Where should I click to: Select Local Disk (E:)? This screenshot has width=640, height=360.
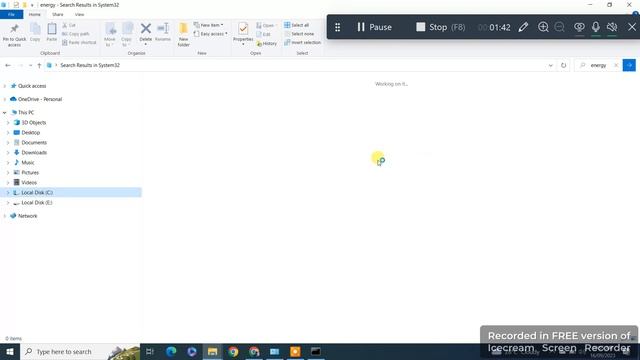coord(37,203)
